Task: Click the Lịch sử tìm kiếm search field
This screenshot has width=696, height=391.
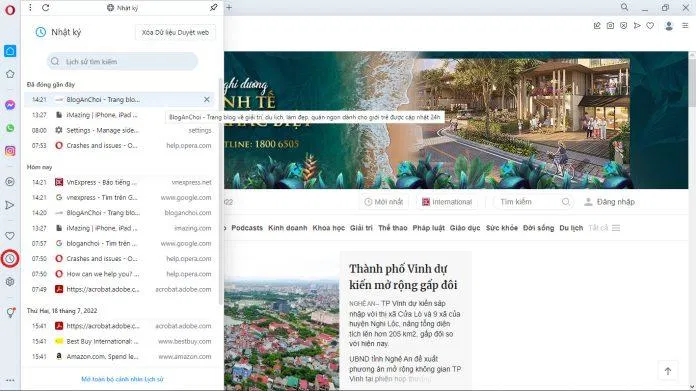Action: point(123,61)
